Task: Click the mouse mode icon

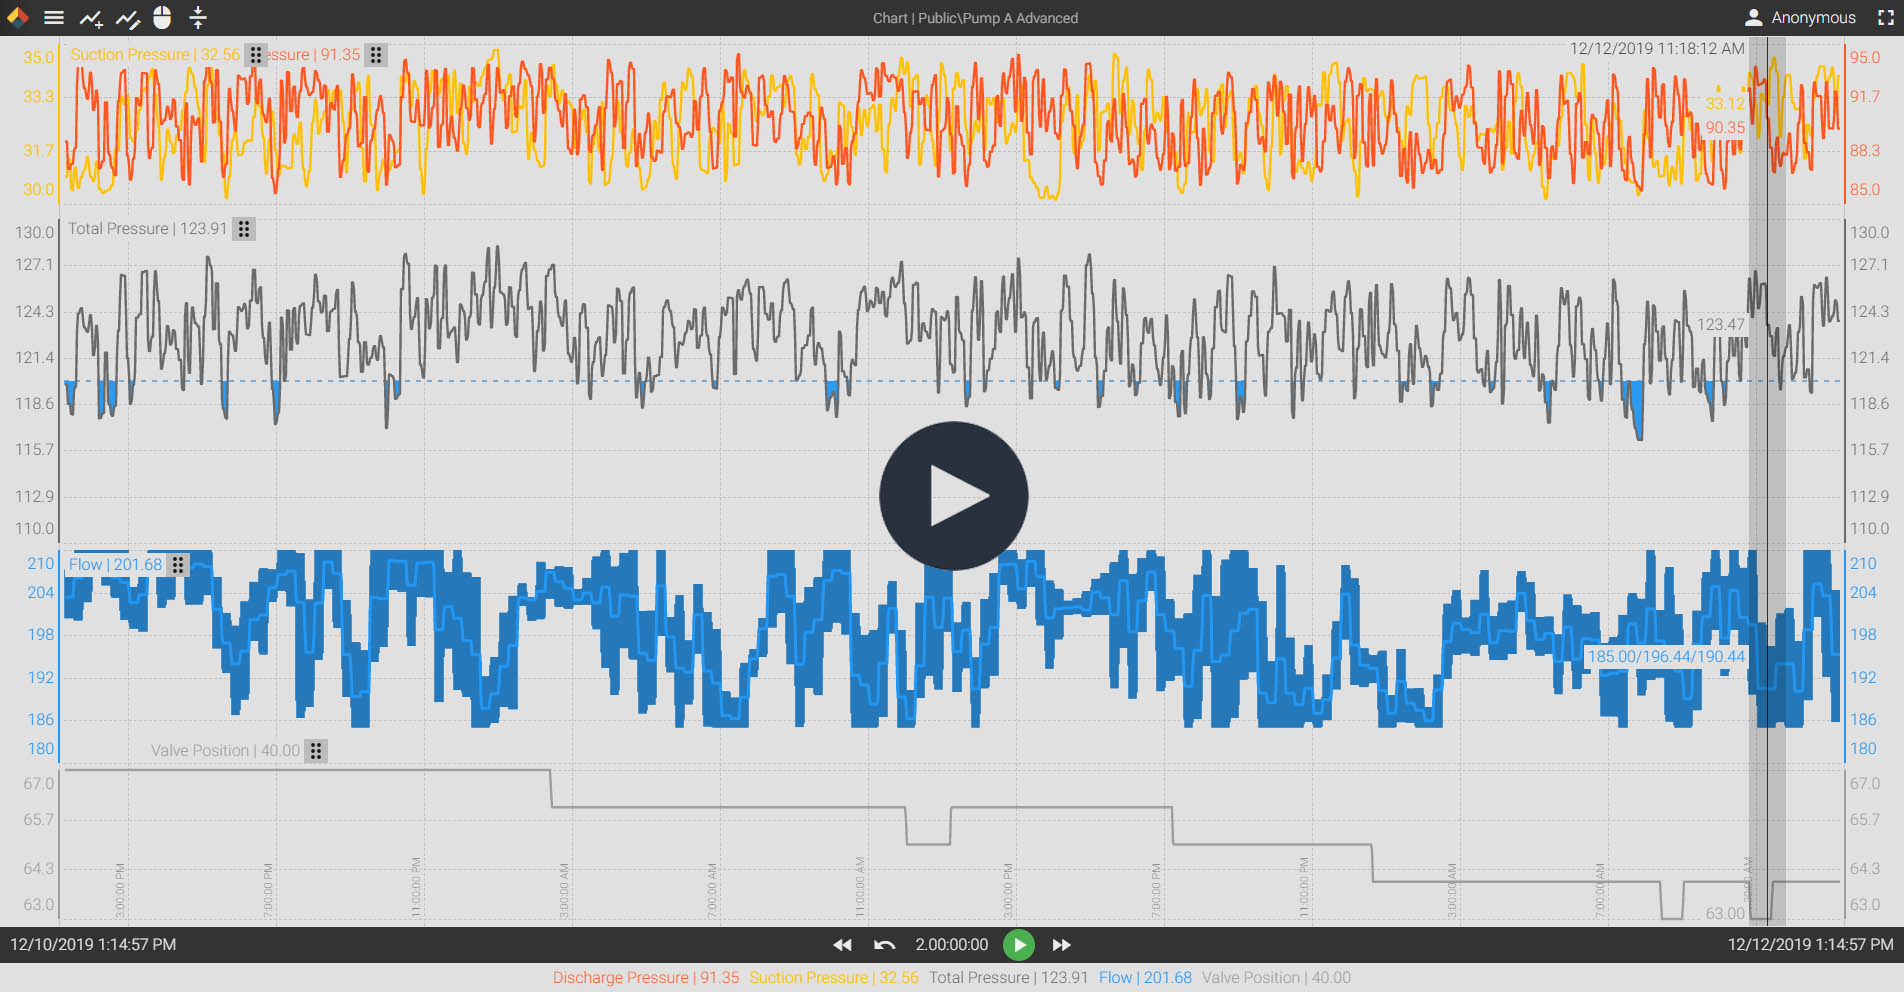Action: 162,18
